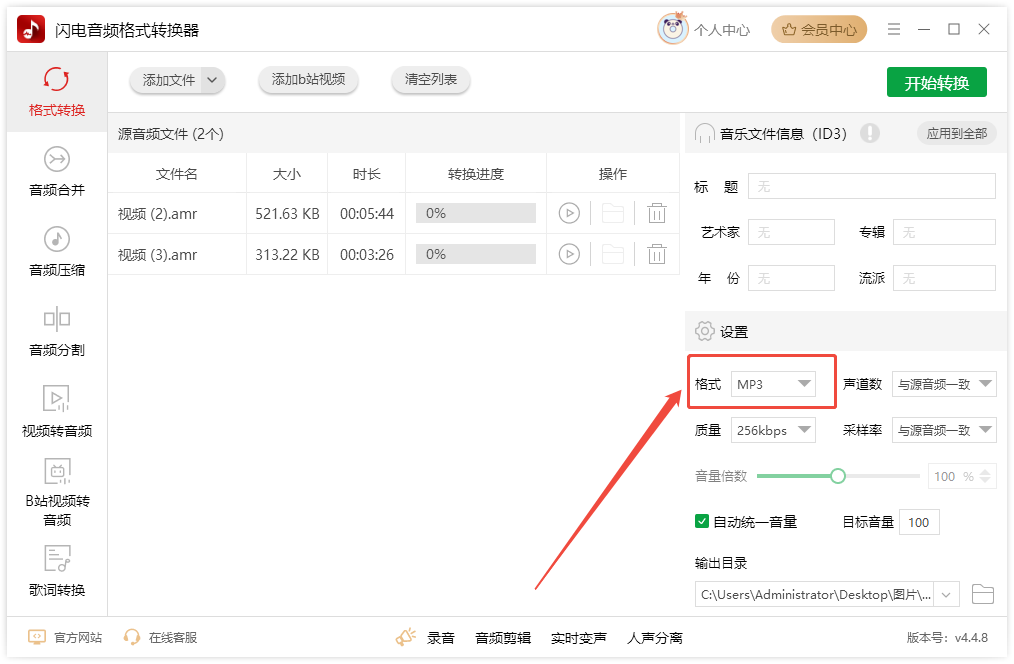Click duration cell 00:03:26
The width and height of the screenshot is (1014, 664).
367,255
